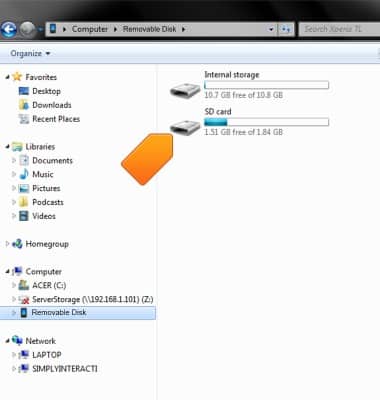Select the Podcasts library

pyautogui.click(x=48, y=202)
